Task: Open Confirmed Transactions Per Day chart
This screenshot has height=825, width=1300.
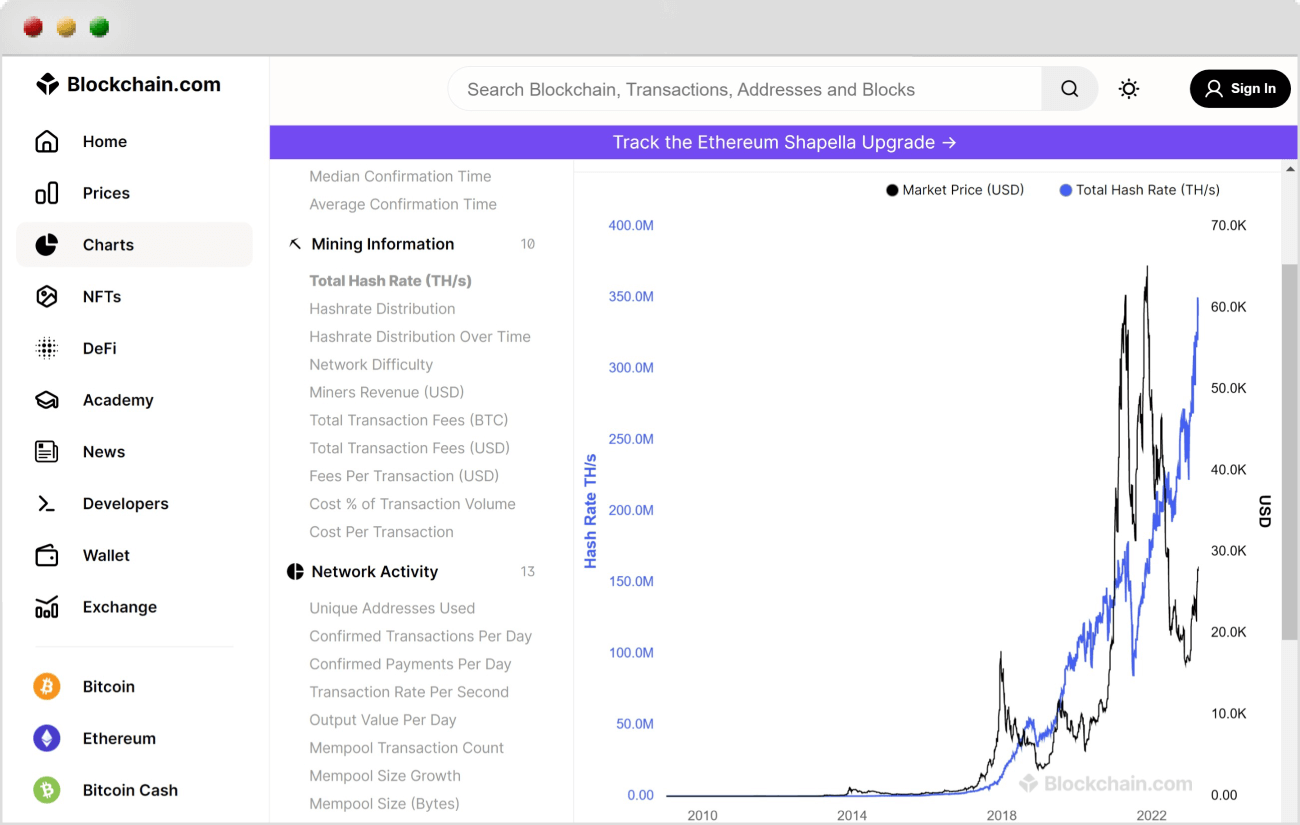Action: point(420,636)
